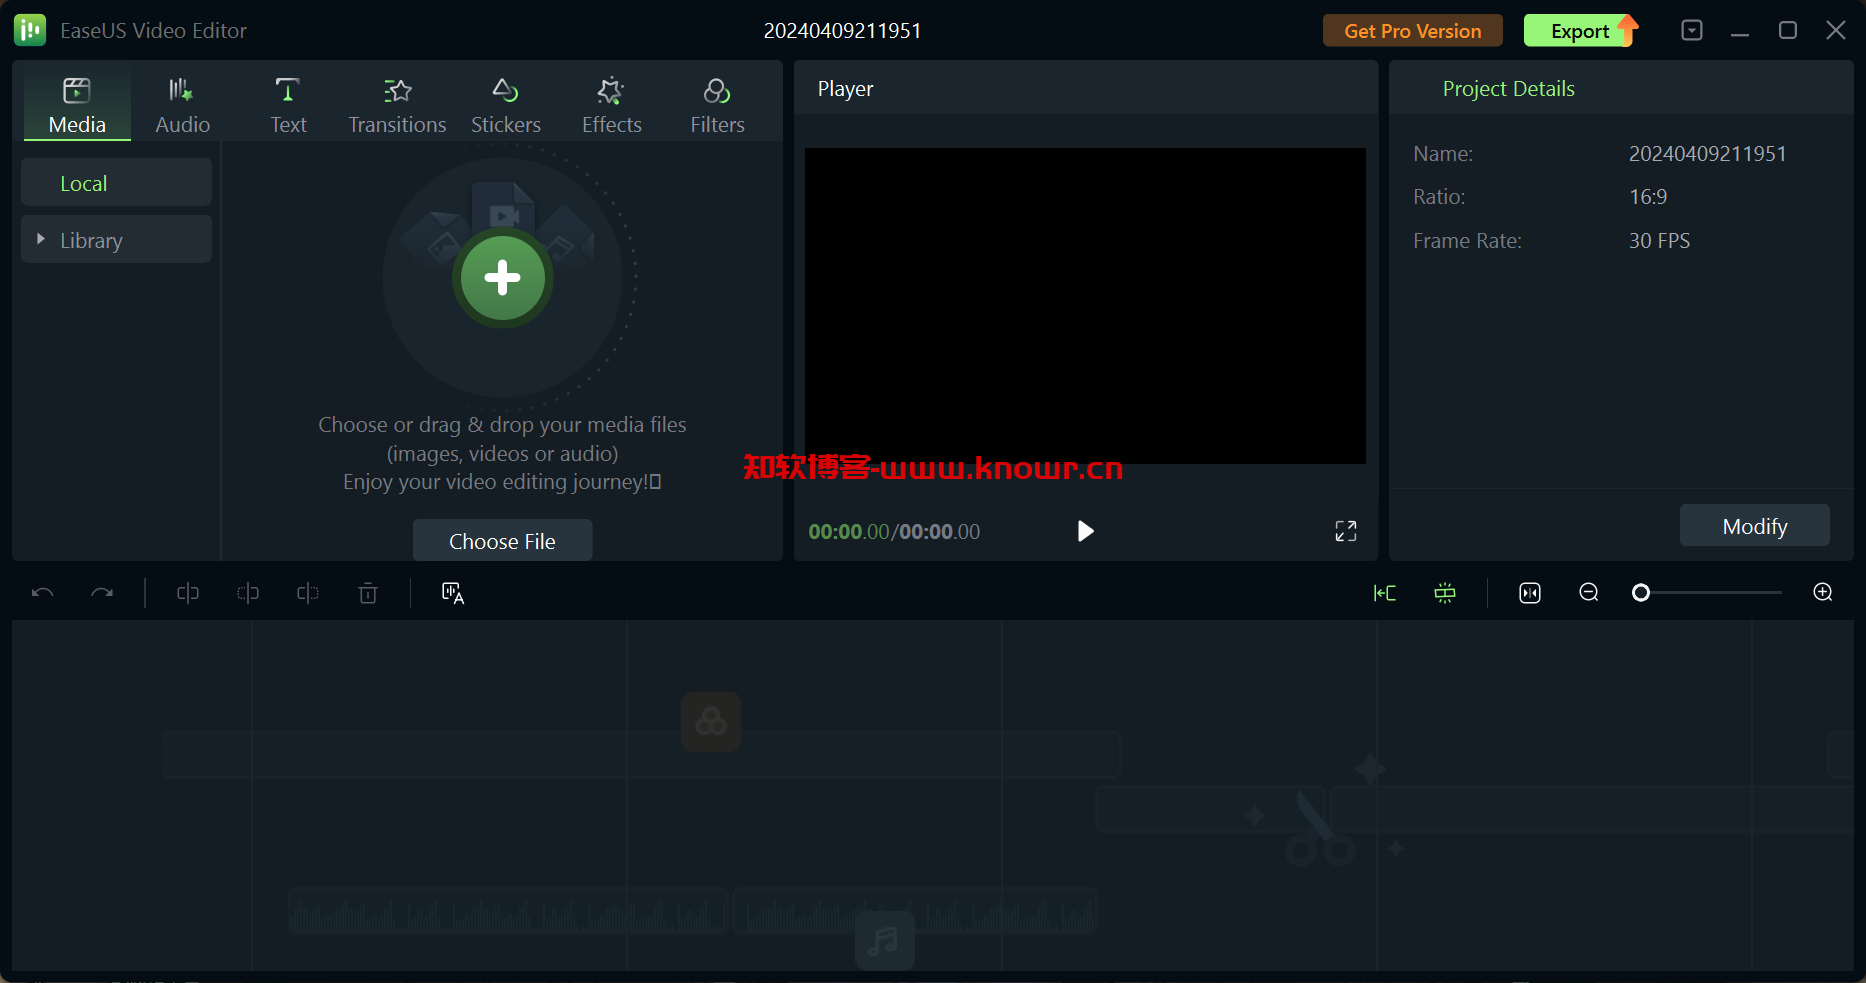Screen dimensions: 1866x983
Task: Select the Local media source
Action: pos(116,183)
